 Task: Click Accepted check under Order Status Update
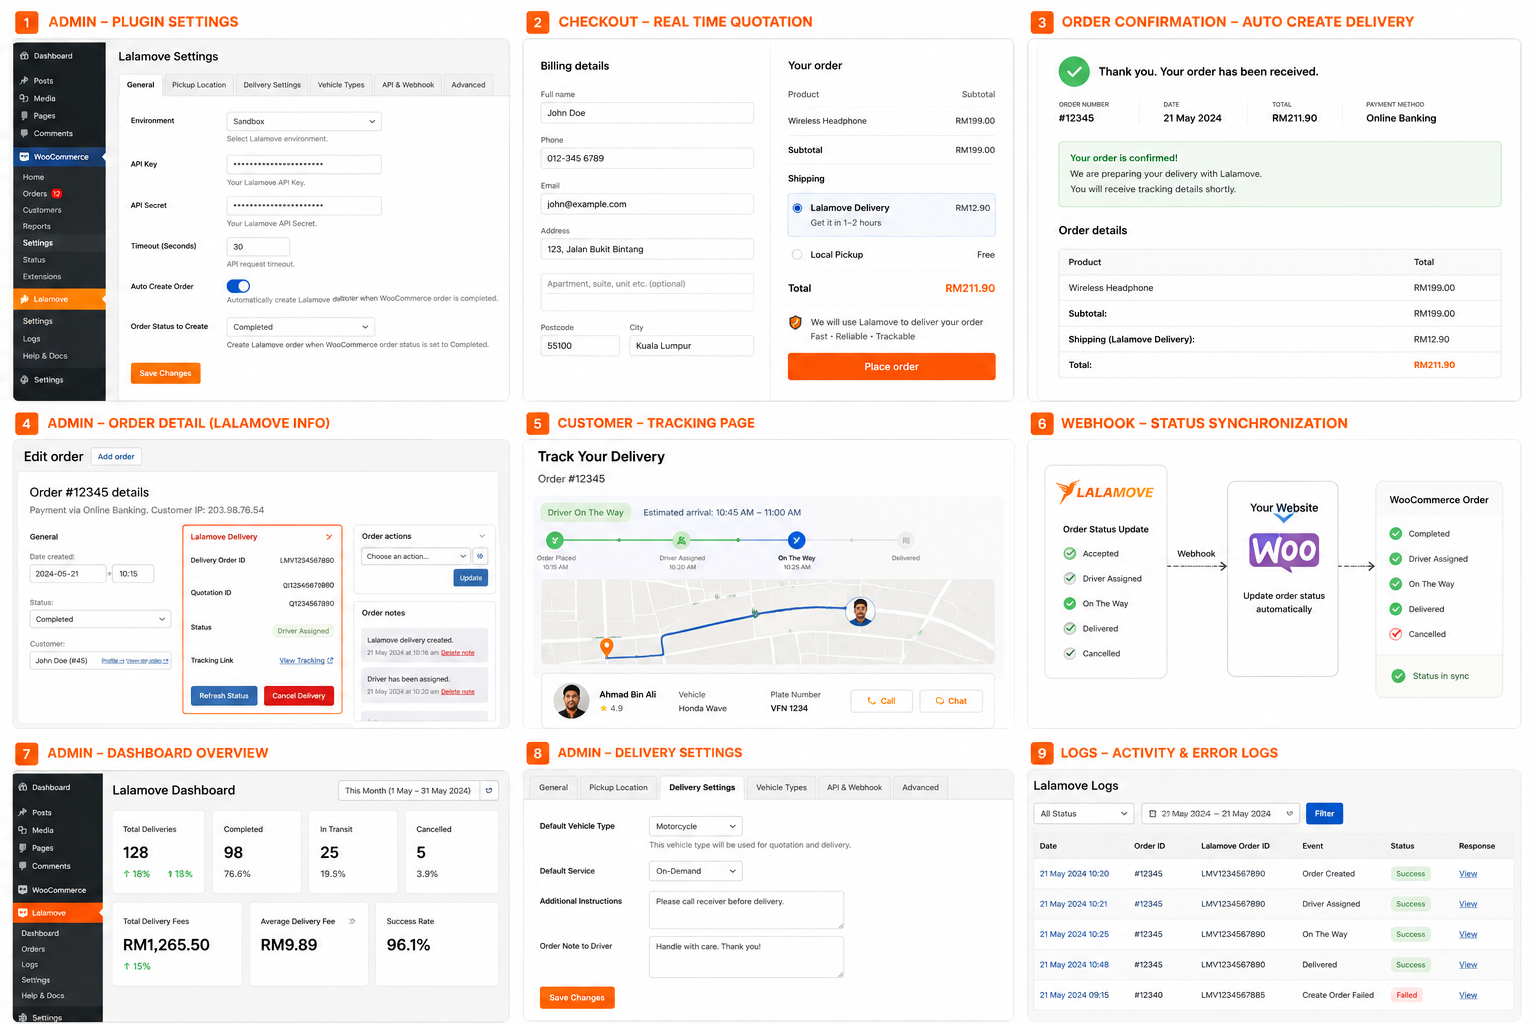click(1070, 553)
